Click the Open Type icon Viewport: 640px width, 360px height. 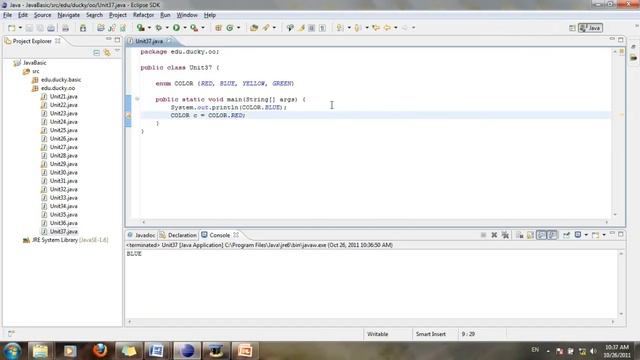pyautogui.click(x=254, y=28)
